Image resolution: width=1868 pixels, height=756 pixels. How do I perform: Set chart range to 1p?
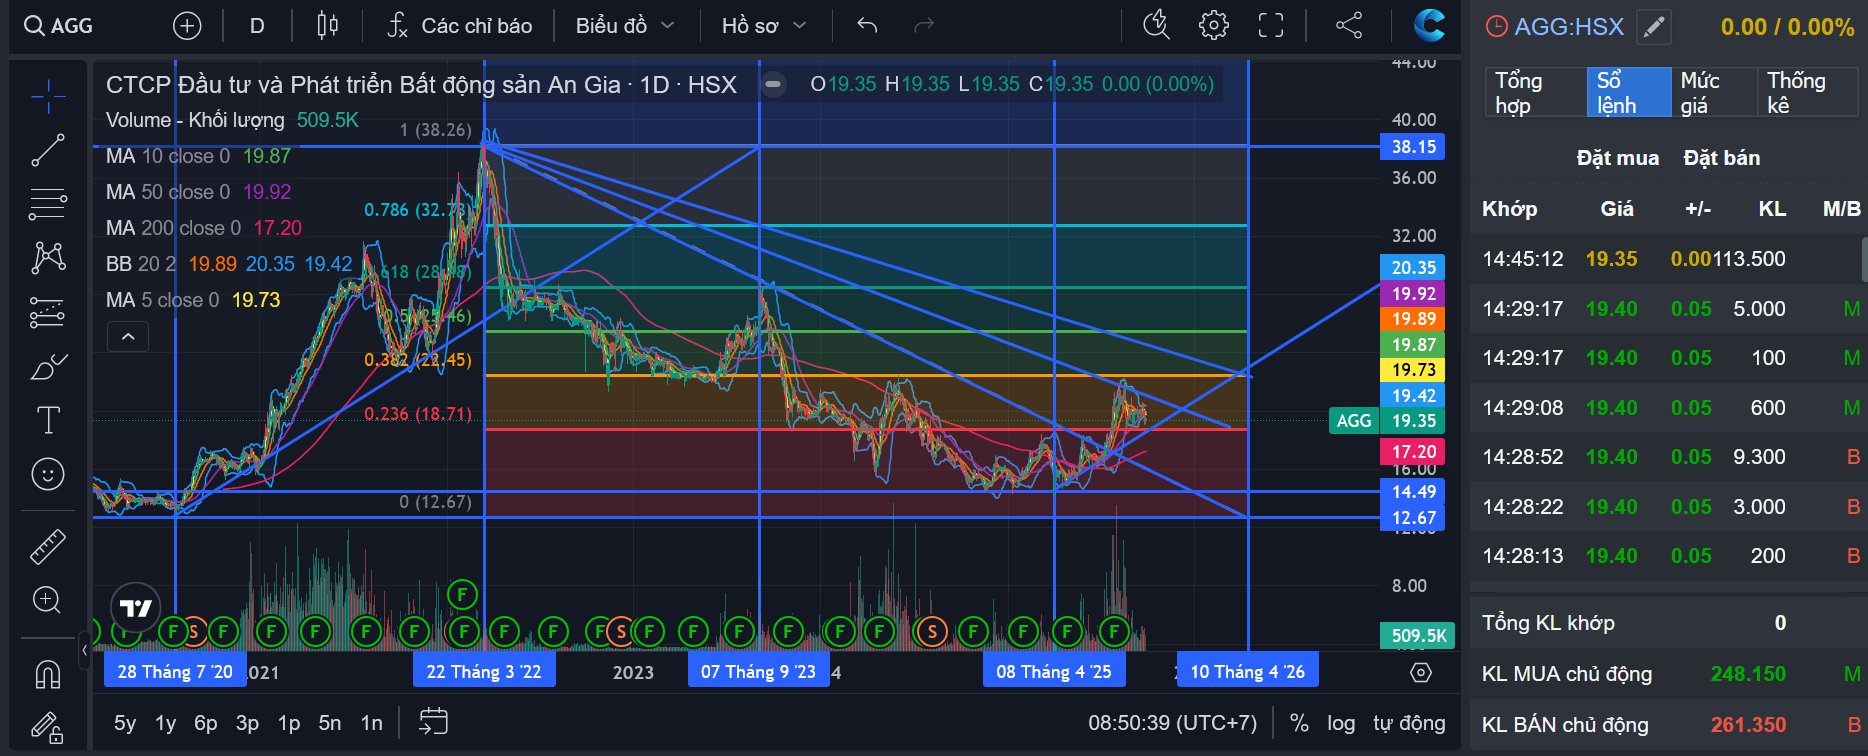[x=289, y=723]
